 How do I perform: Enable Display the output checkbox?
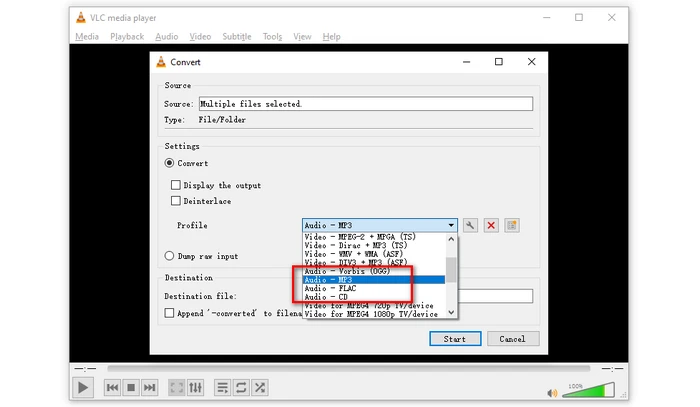[x=176, y=185]
